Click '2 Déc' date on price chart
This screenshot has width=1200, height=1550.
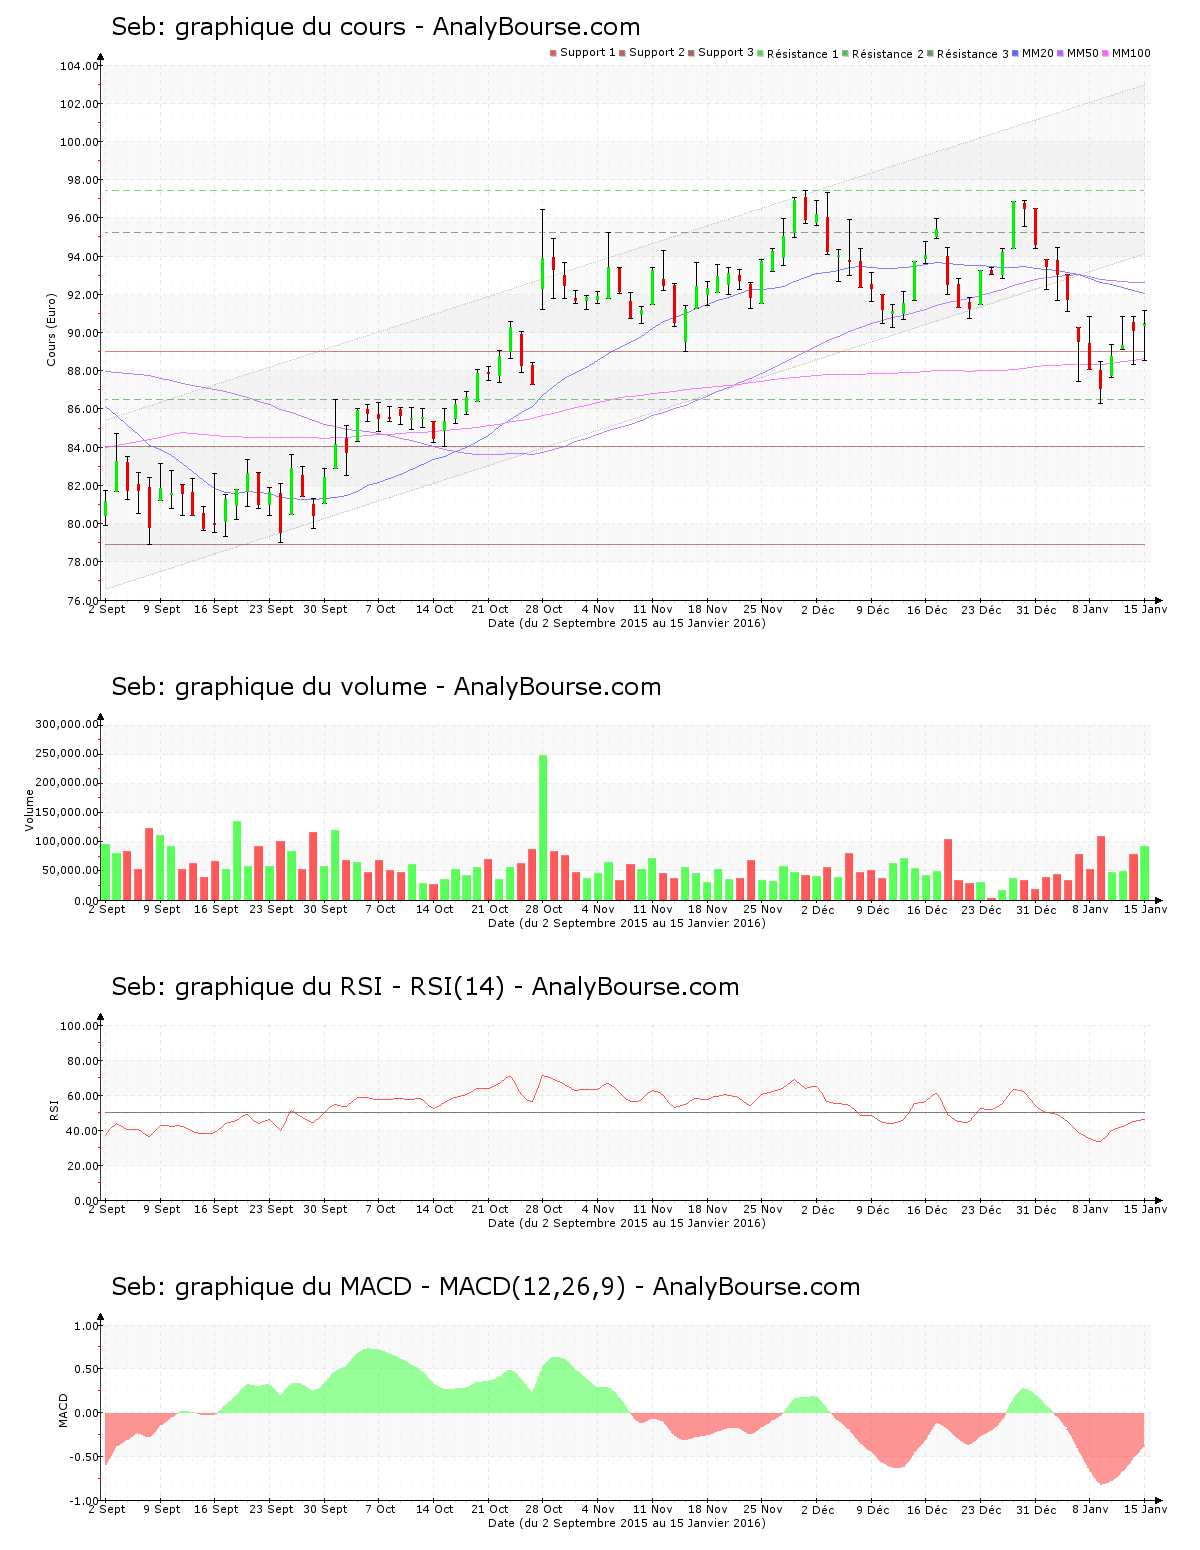[x=818, y=609]
